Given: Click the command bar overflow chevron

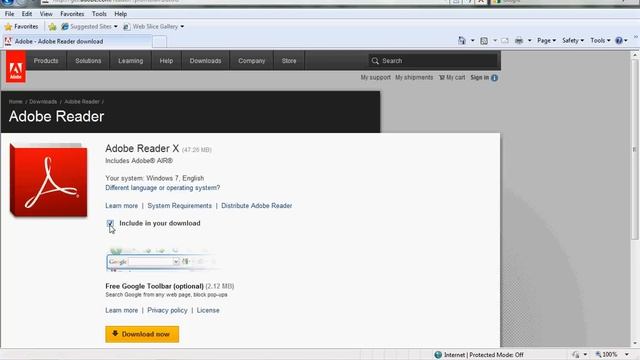Looking at the screenshot, I should [x=636, y=37].
